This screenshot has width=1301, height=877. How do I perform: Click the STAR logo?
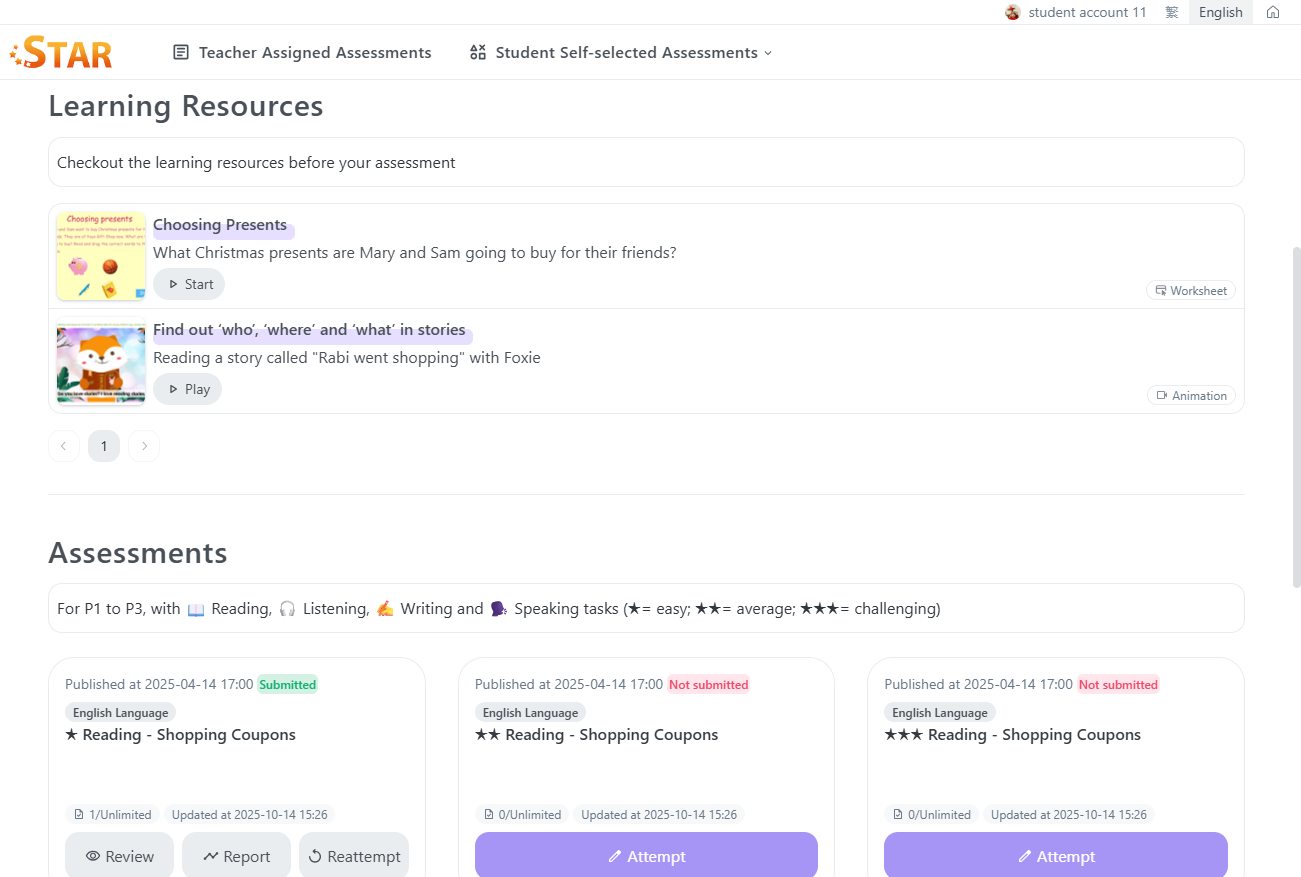coord(62,53)
